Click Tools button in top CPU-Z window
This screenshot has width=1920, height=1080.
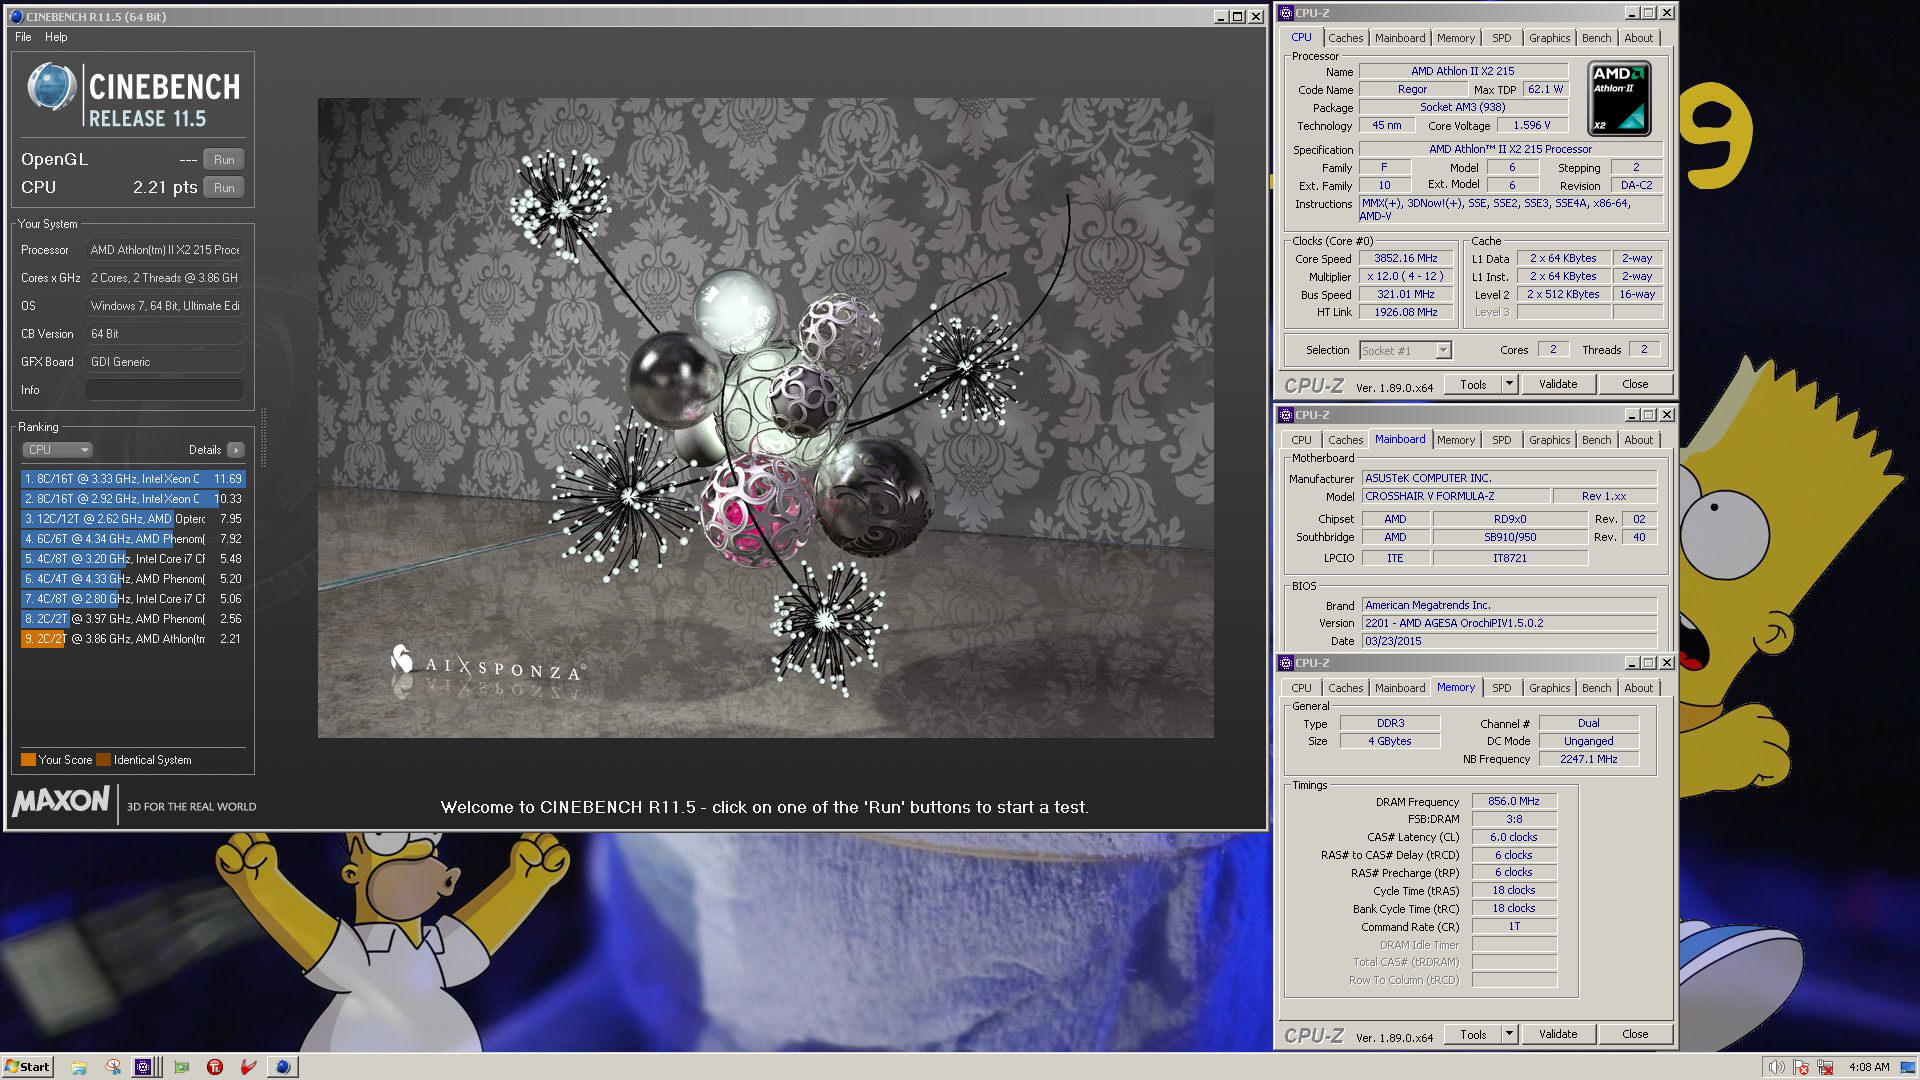(1473, 385)
